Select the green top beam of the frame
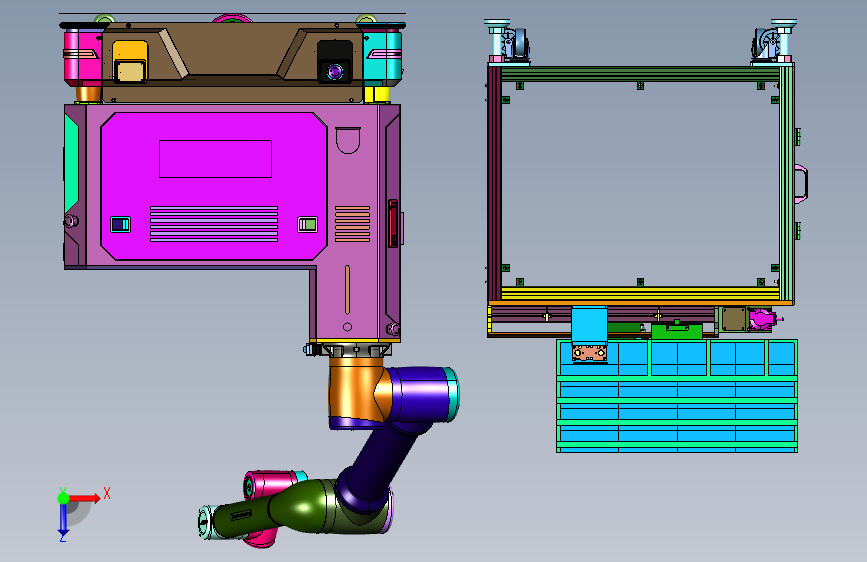This screenshot has width=867, height=562. click(640, 74)
